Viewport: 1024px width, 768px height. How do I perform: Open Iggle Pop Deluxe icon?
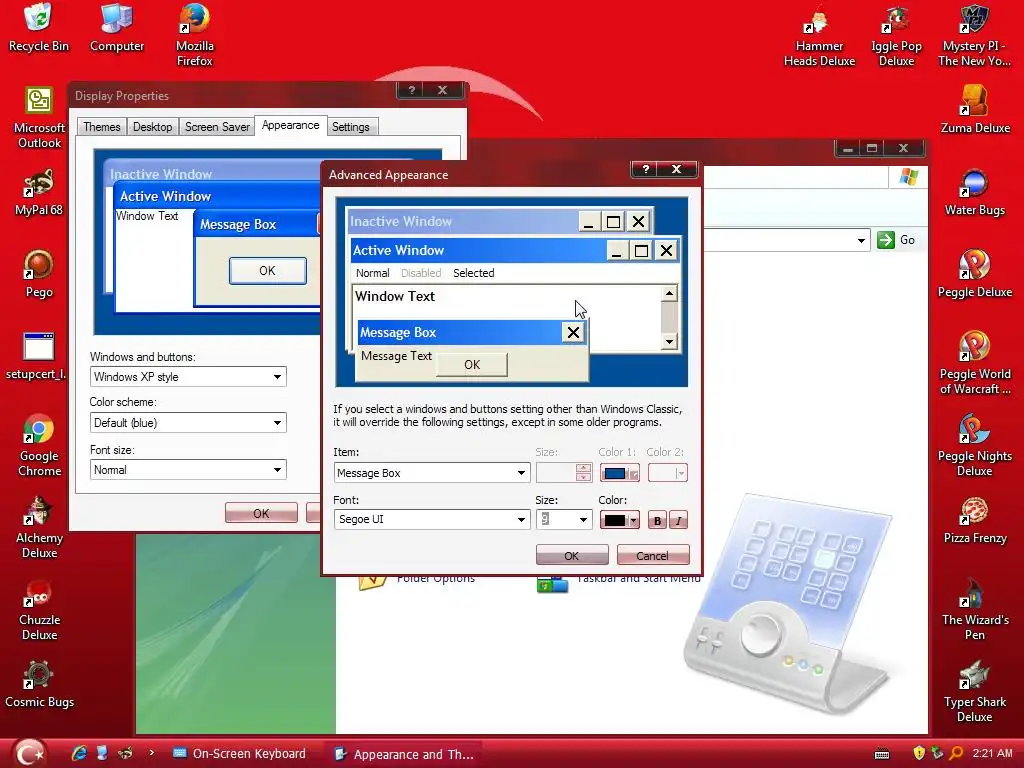point(896,35)
